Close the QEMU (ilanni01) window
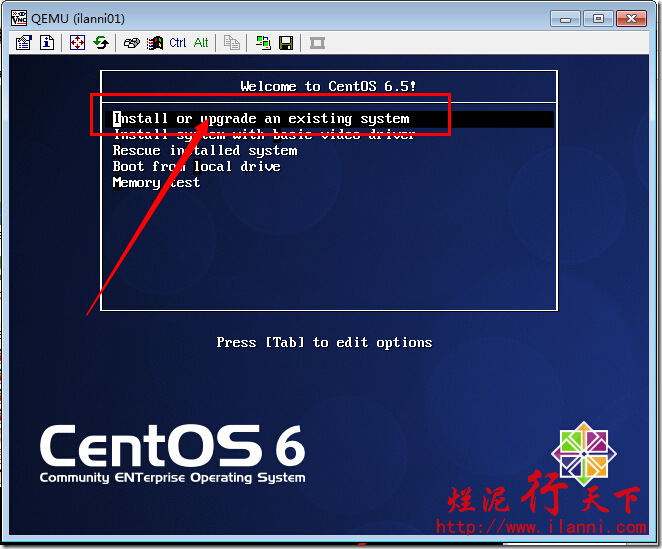Viewport: 662px width, 549px height. tap(631, 19)
